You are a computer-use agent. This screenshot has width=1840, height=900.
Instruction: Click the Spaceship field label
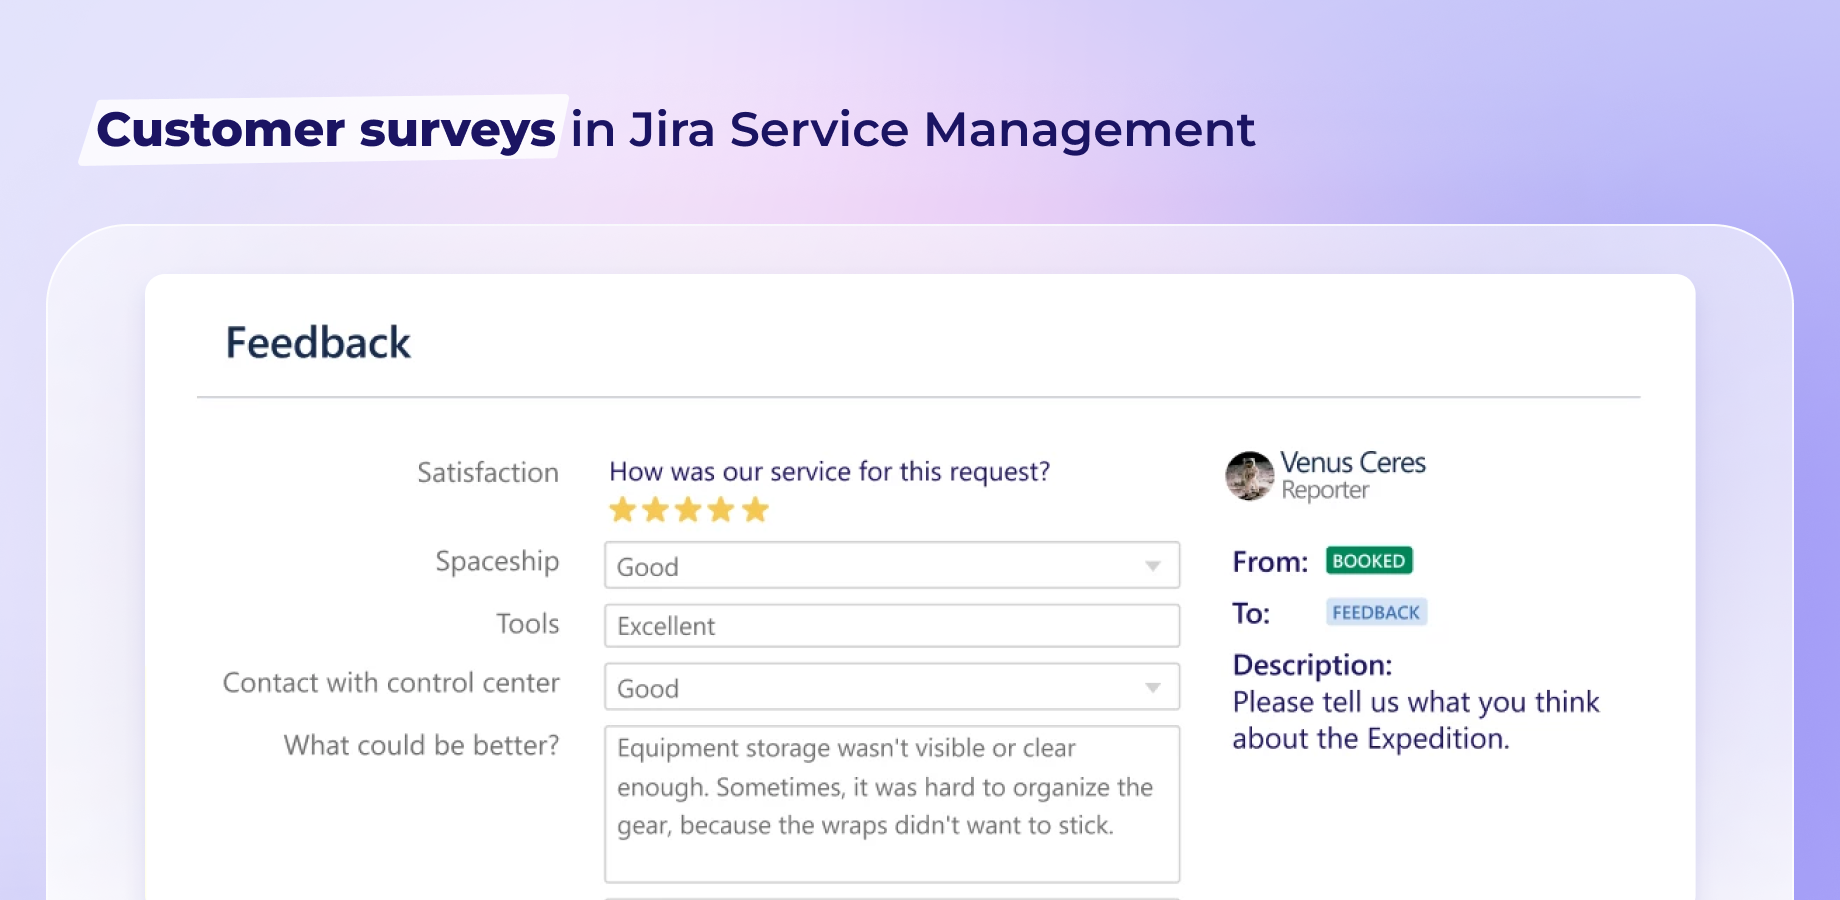coord(497,562)
